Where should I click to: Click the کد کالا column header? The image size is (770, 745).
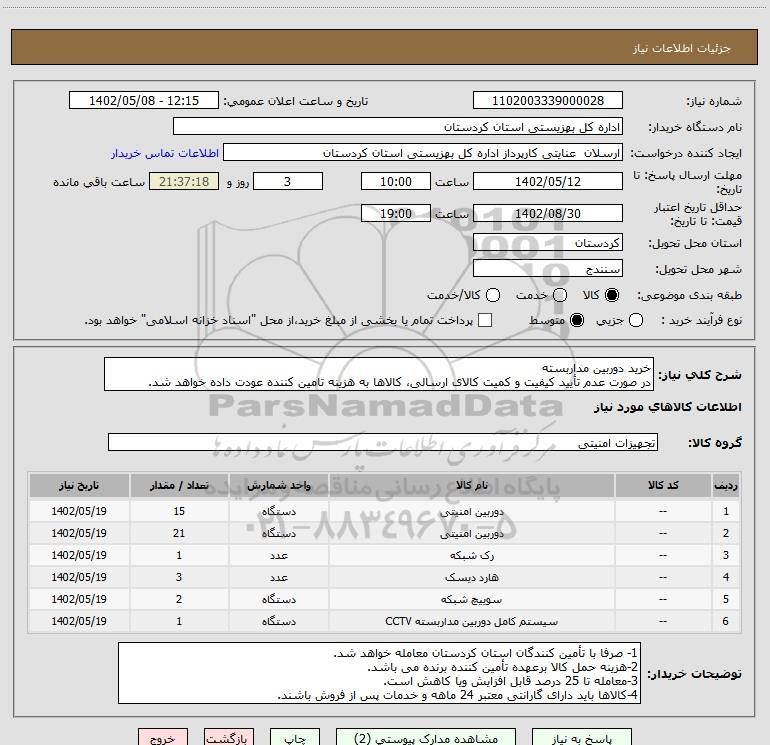[x=663, y=485]
